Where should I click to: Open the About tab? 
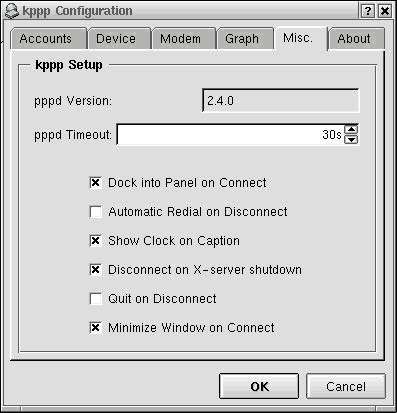pos(356,39)
